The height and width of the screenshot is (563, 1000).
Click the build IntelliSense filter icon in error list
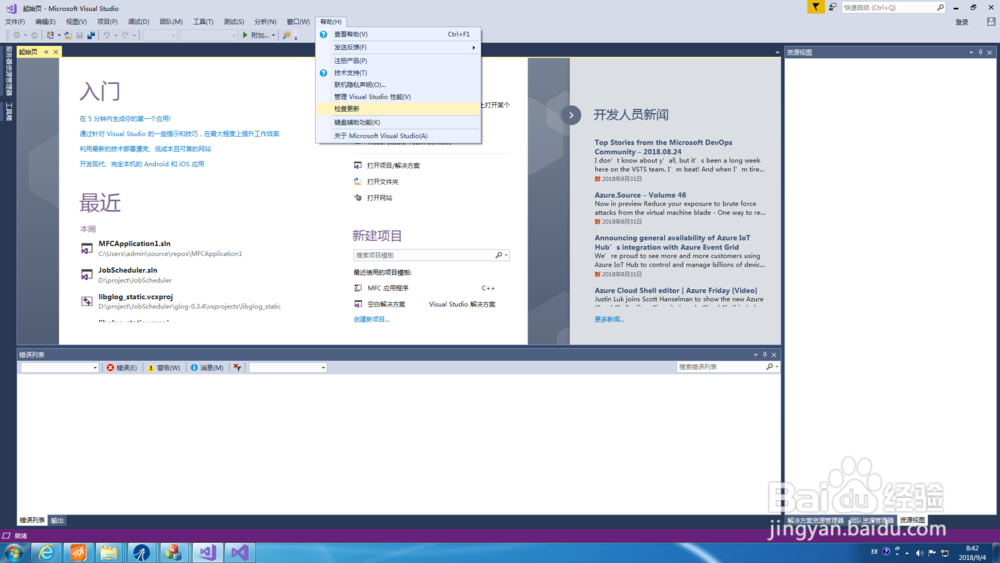tap(237, 367)
